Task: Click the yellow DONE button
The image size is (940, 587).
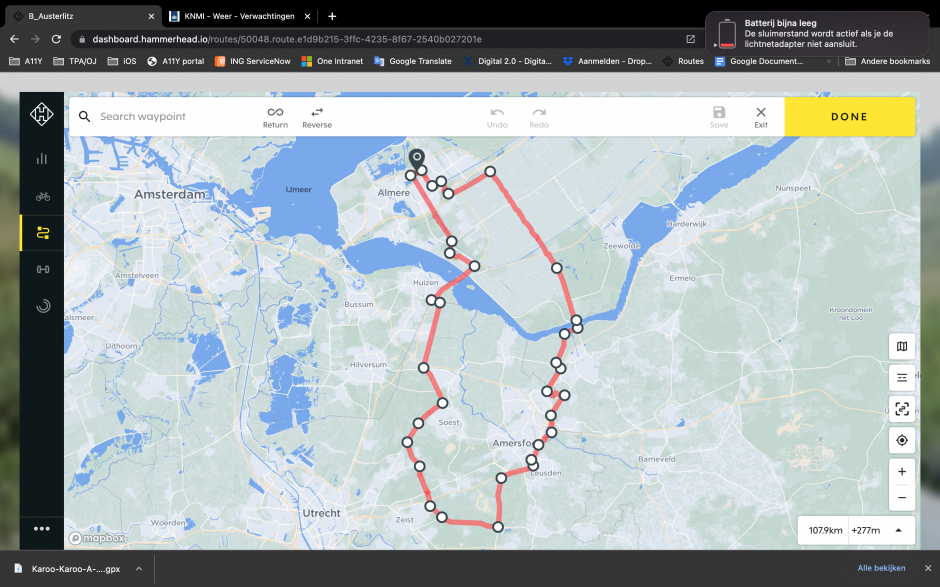Action: coord(849,116)
